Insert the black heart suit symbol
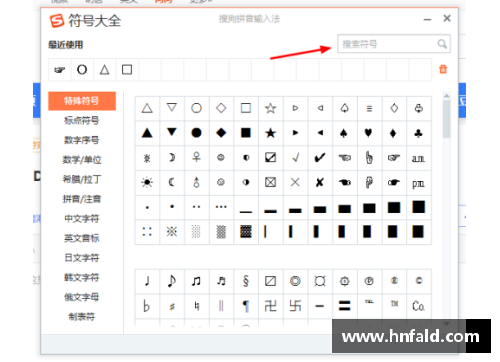 pos(369,133)
